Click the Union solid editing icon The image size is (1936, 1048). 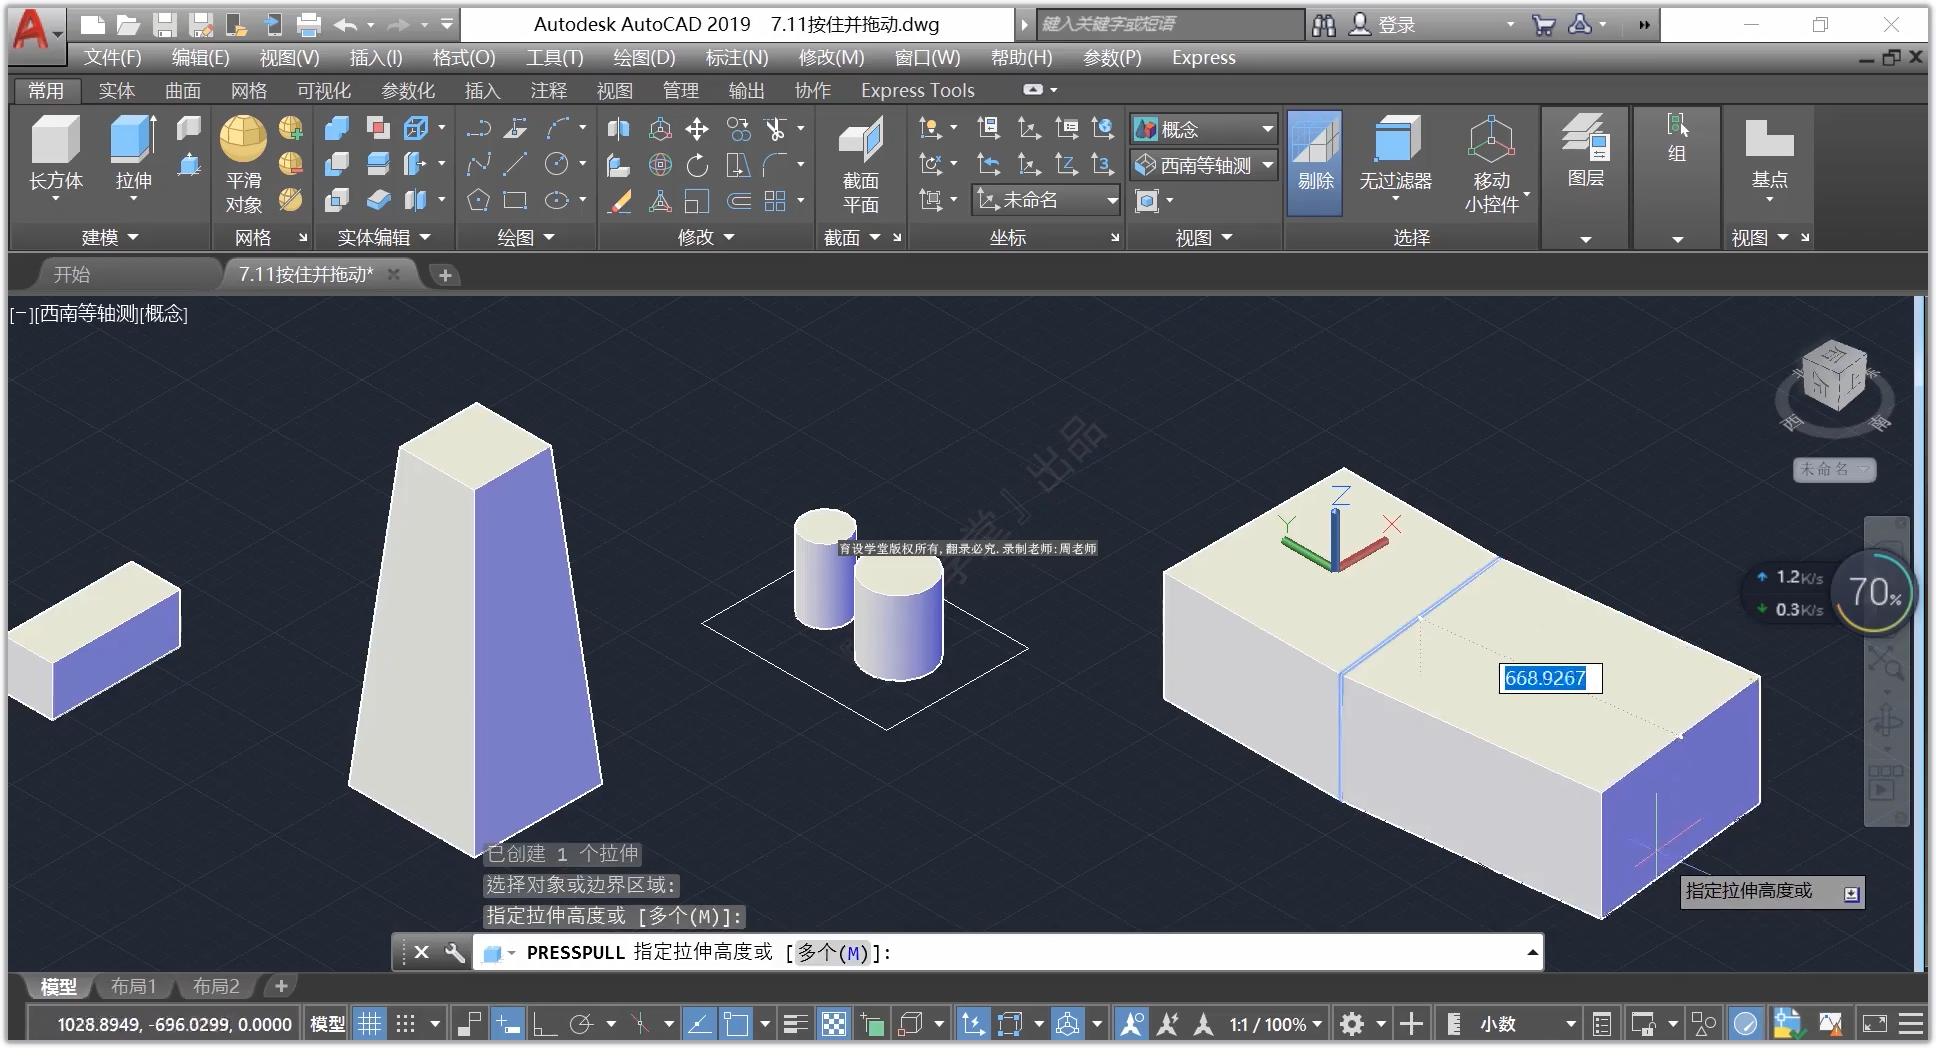(337, 129)
